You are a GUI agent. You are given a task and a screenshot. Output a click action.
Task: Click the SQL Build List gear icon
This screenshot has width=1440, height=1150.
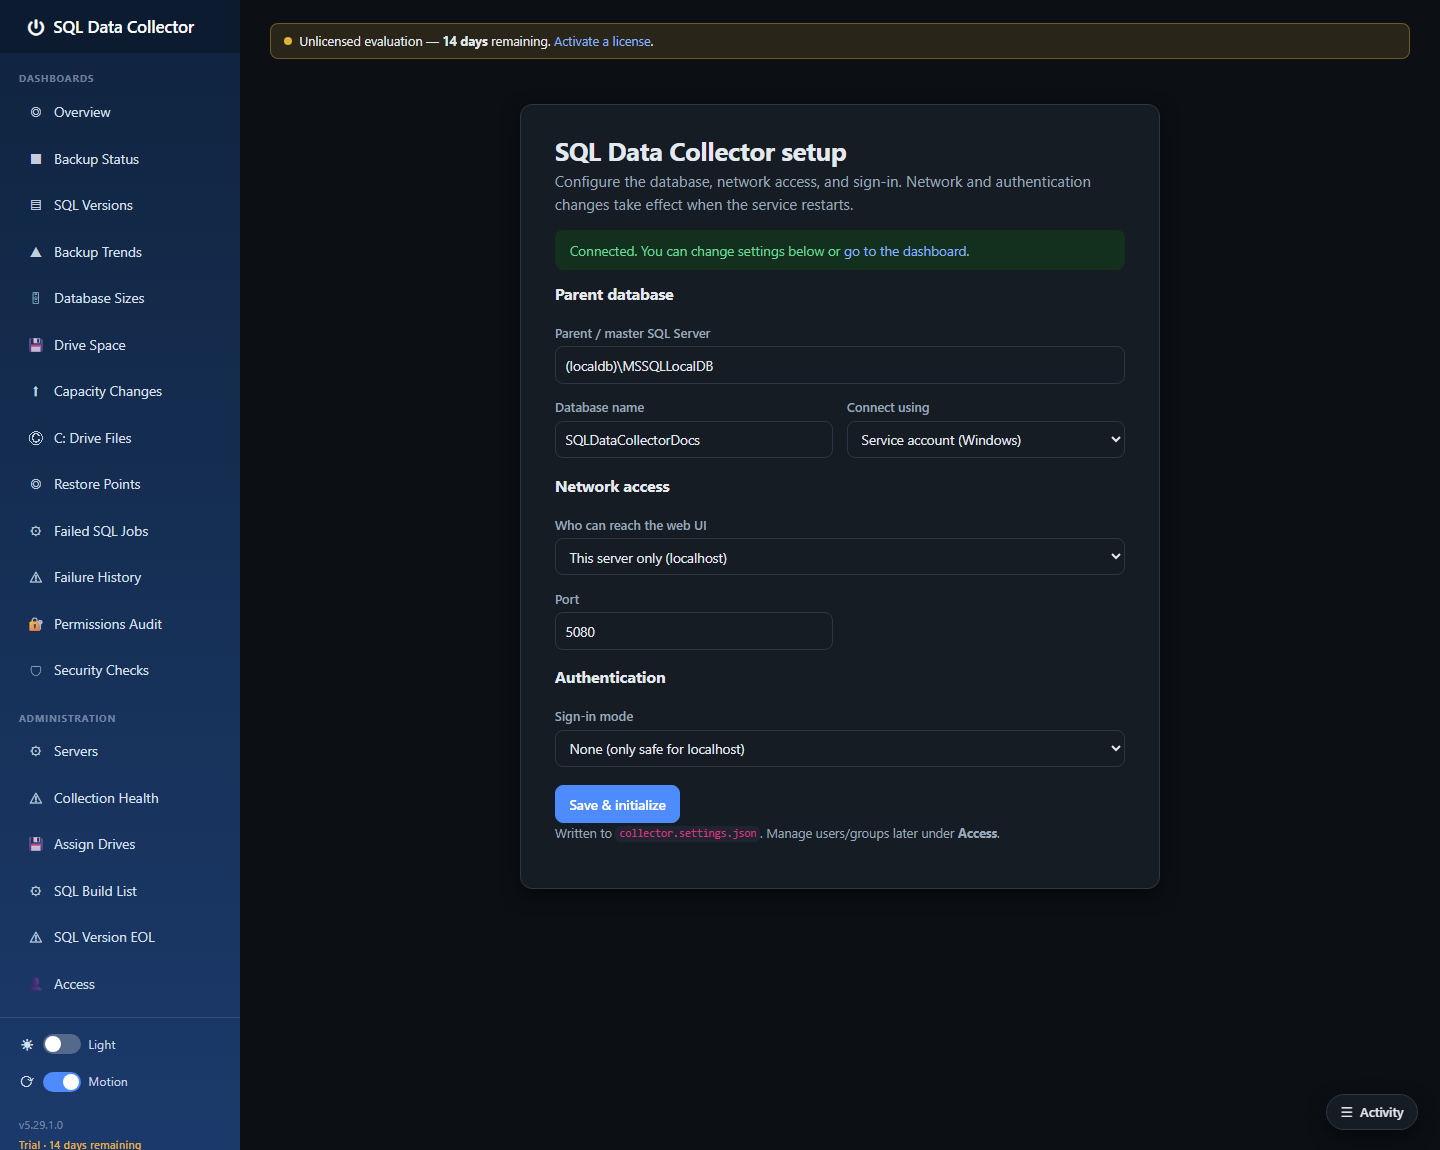coord(36,891)
